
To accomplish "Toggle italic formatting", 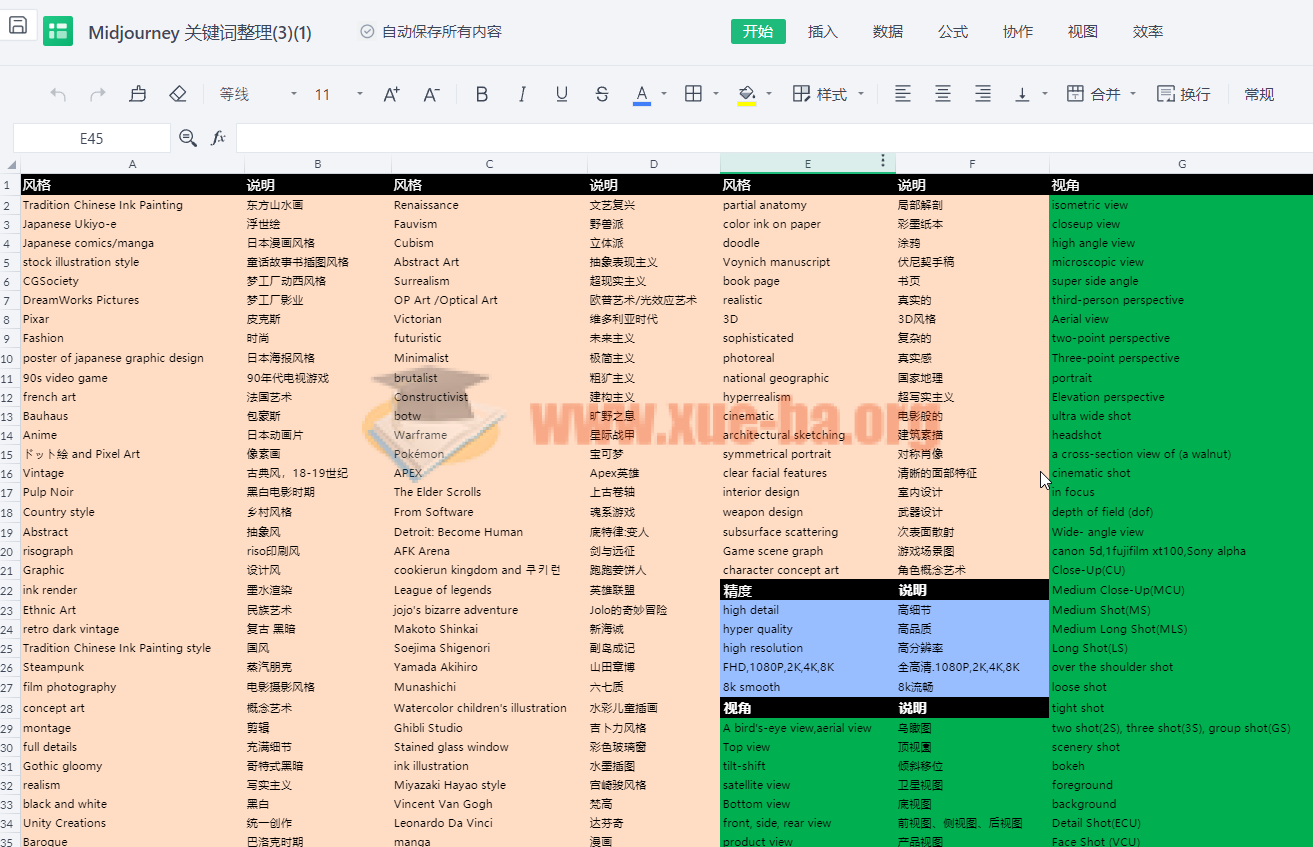I will [x=522, y=94].
